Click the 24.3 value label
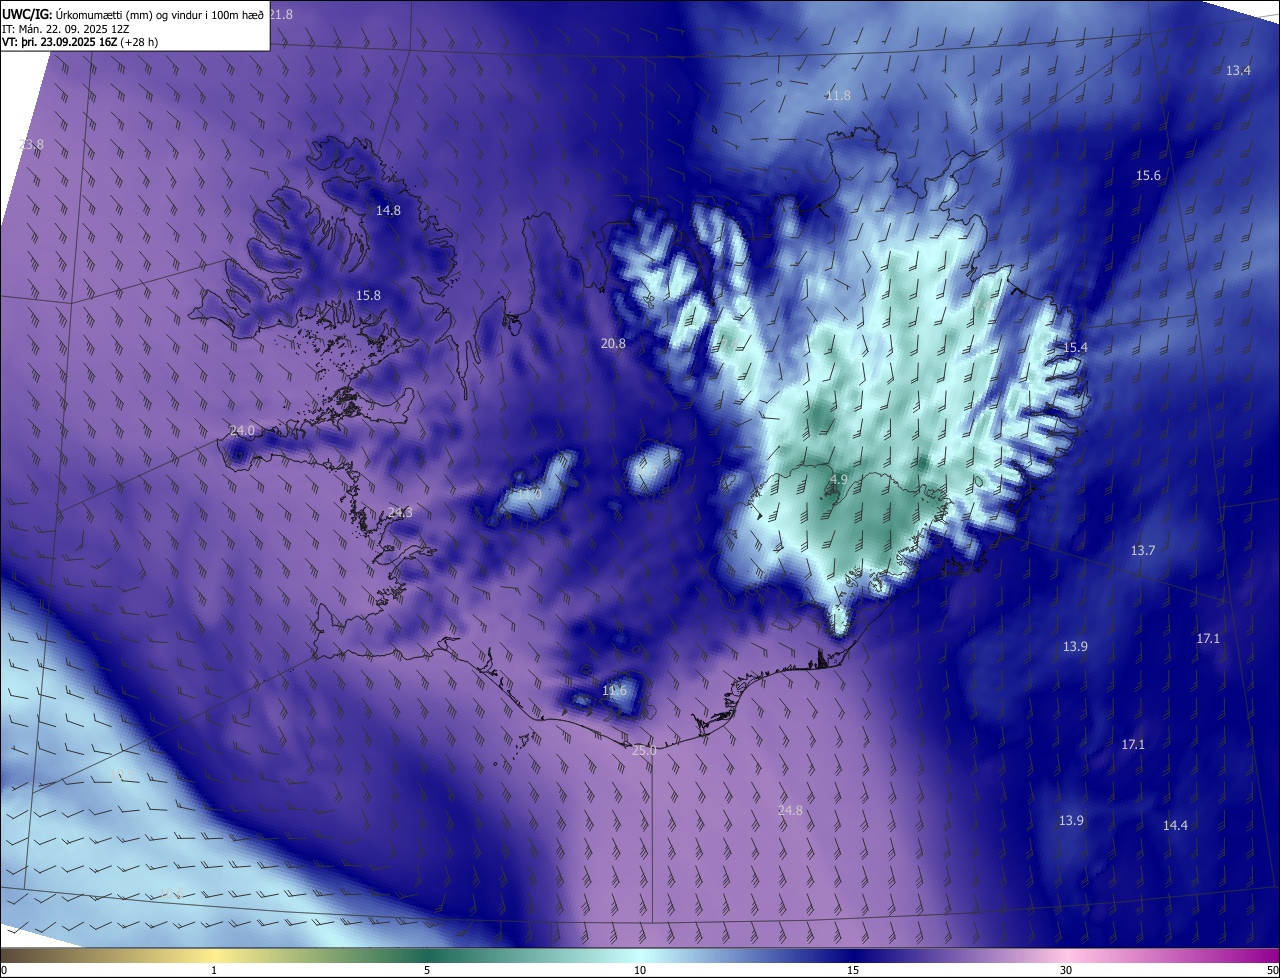Image resolution: width=1280 pixels, height=978 pixels. click(400, 512)
